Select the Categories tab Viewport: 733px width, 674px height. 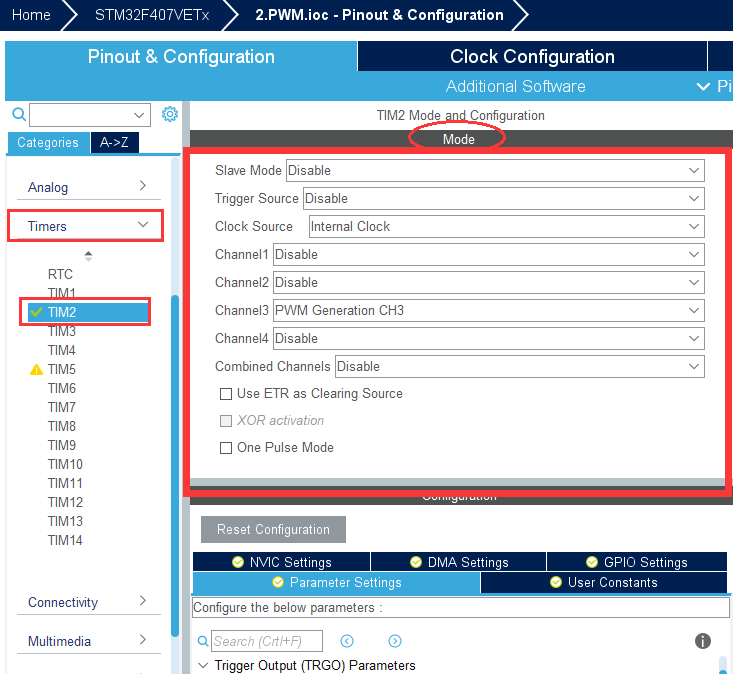pos(48,143)
